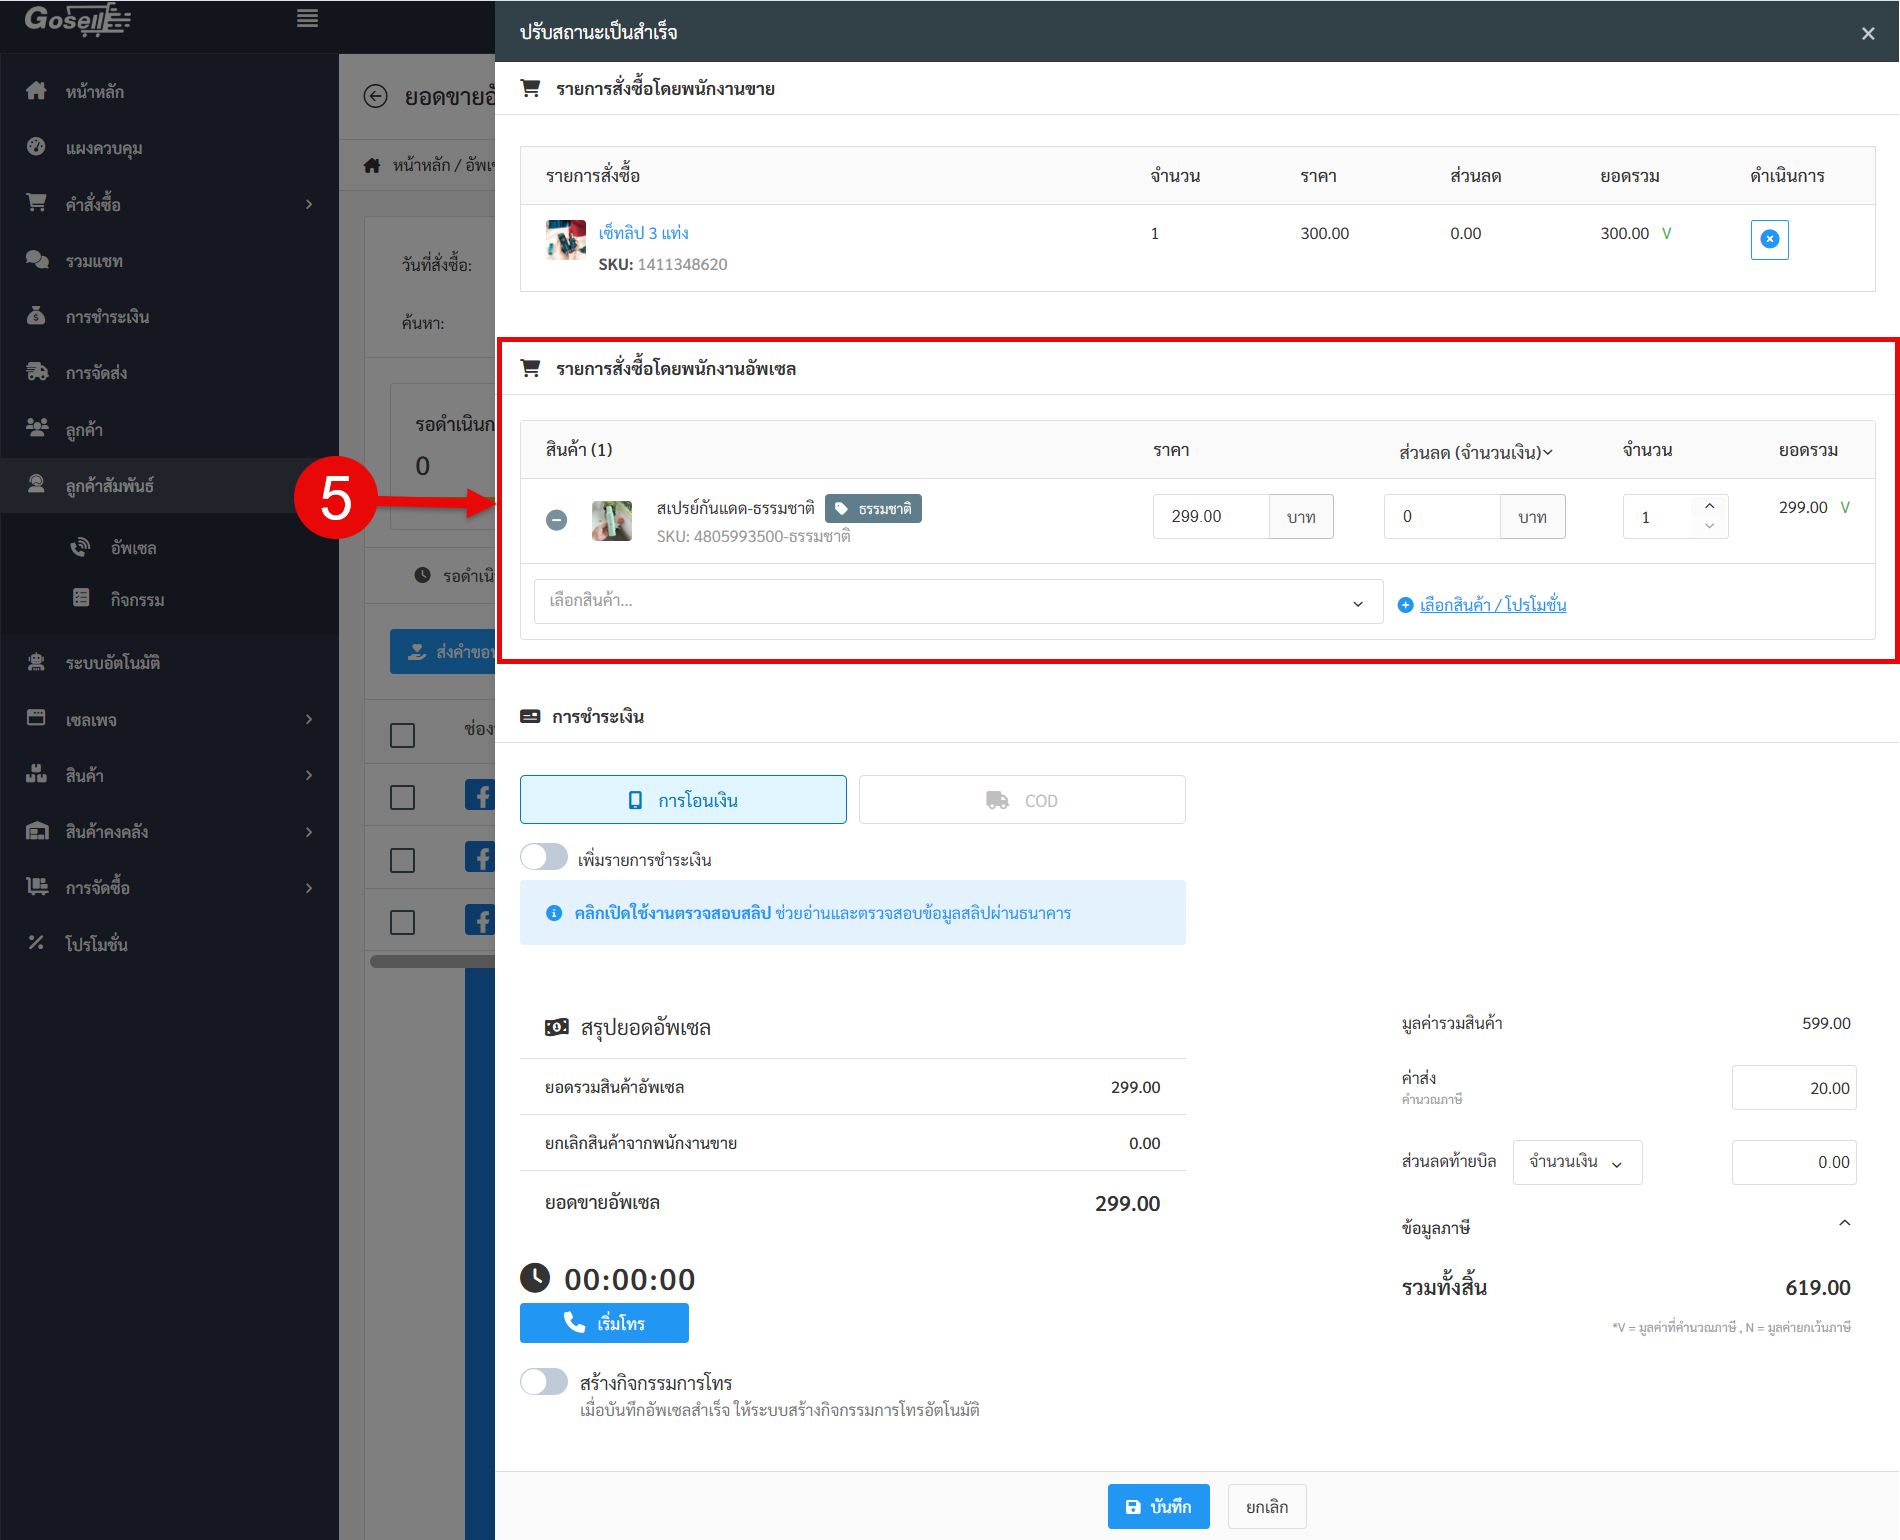The image size is (1900, 1540).
Task: Click the cart icon beside คำสั่งซื้อ
Action: click(36, 203)
